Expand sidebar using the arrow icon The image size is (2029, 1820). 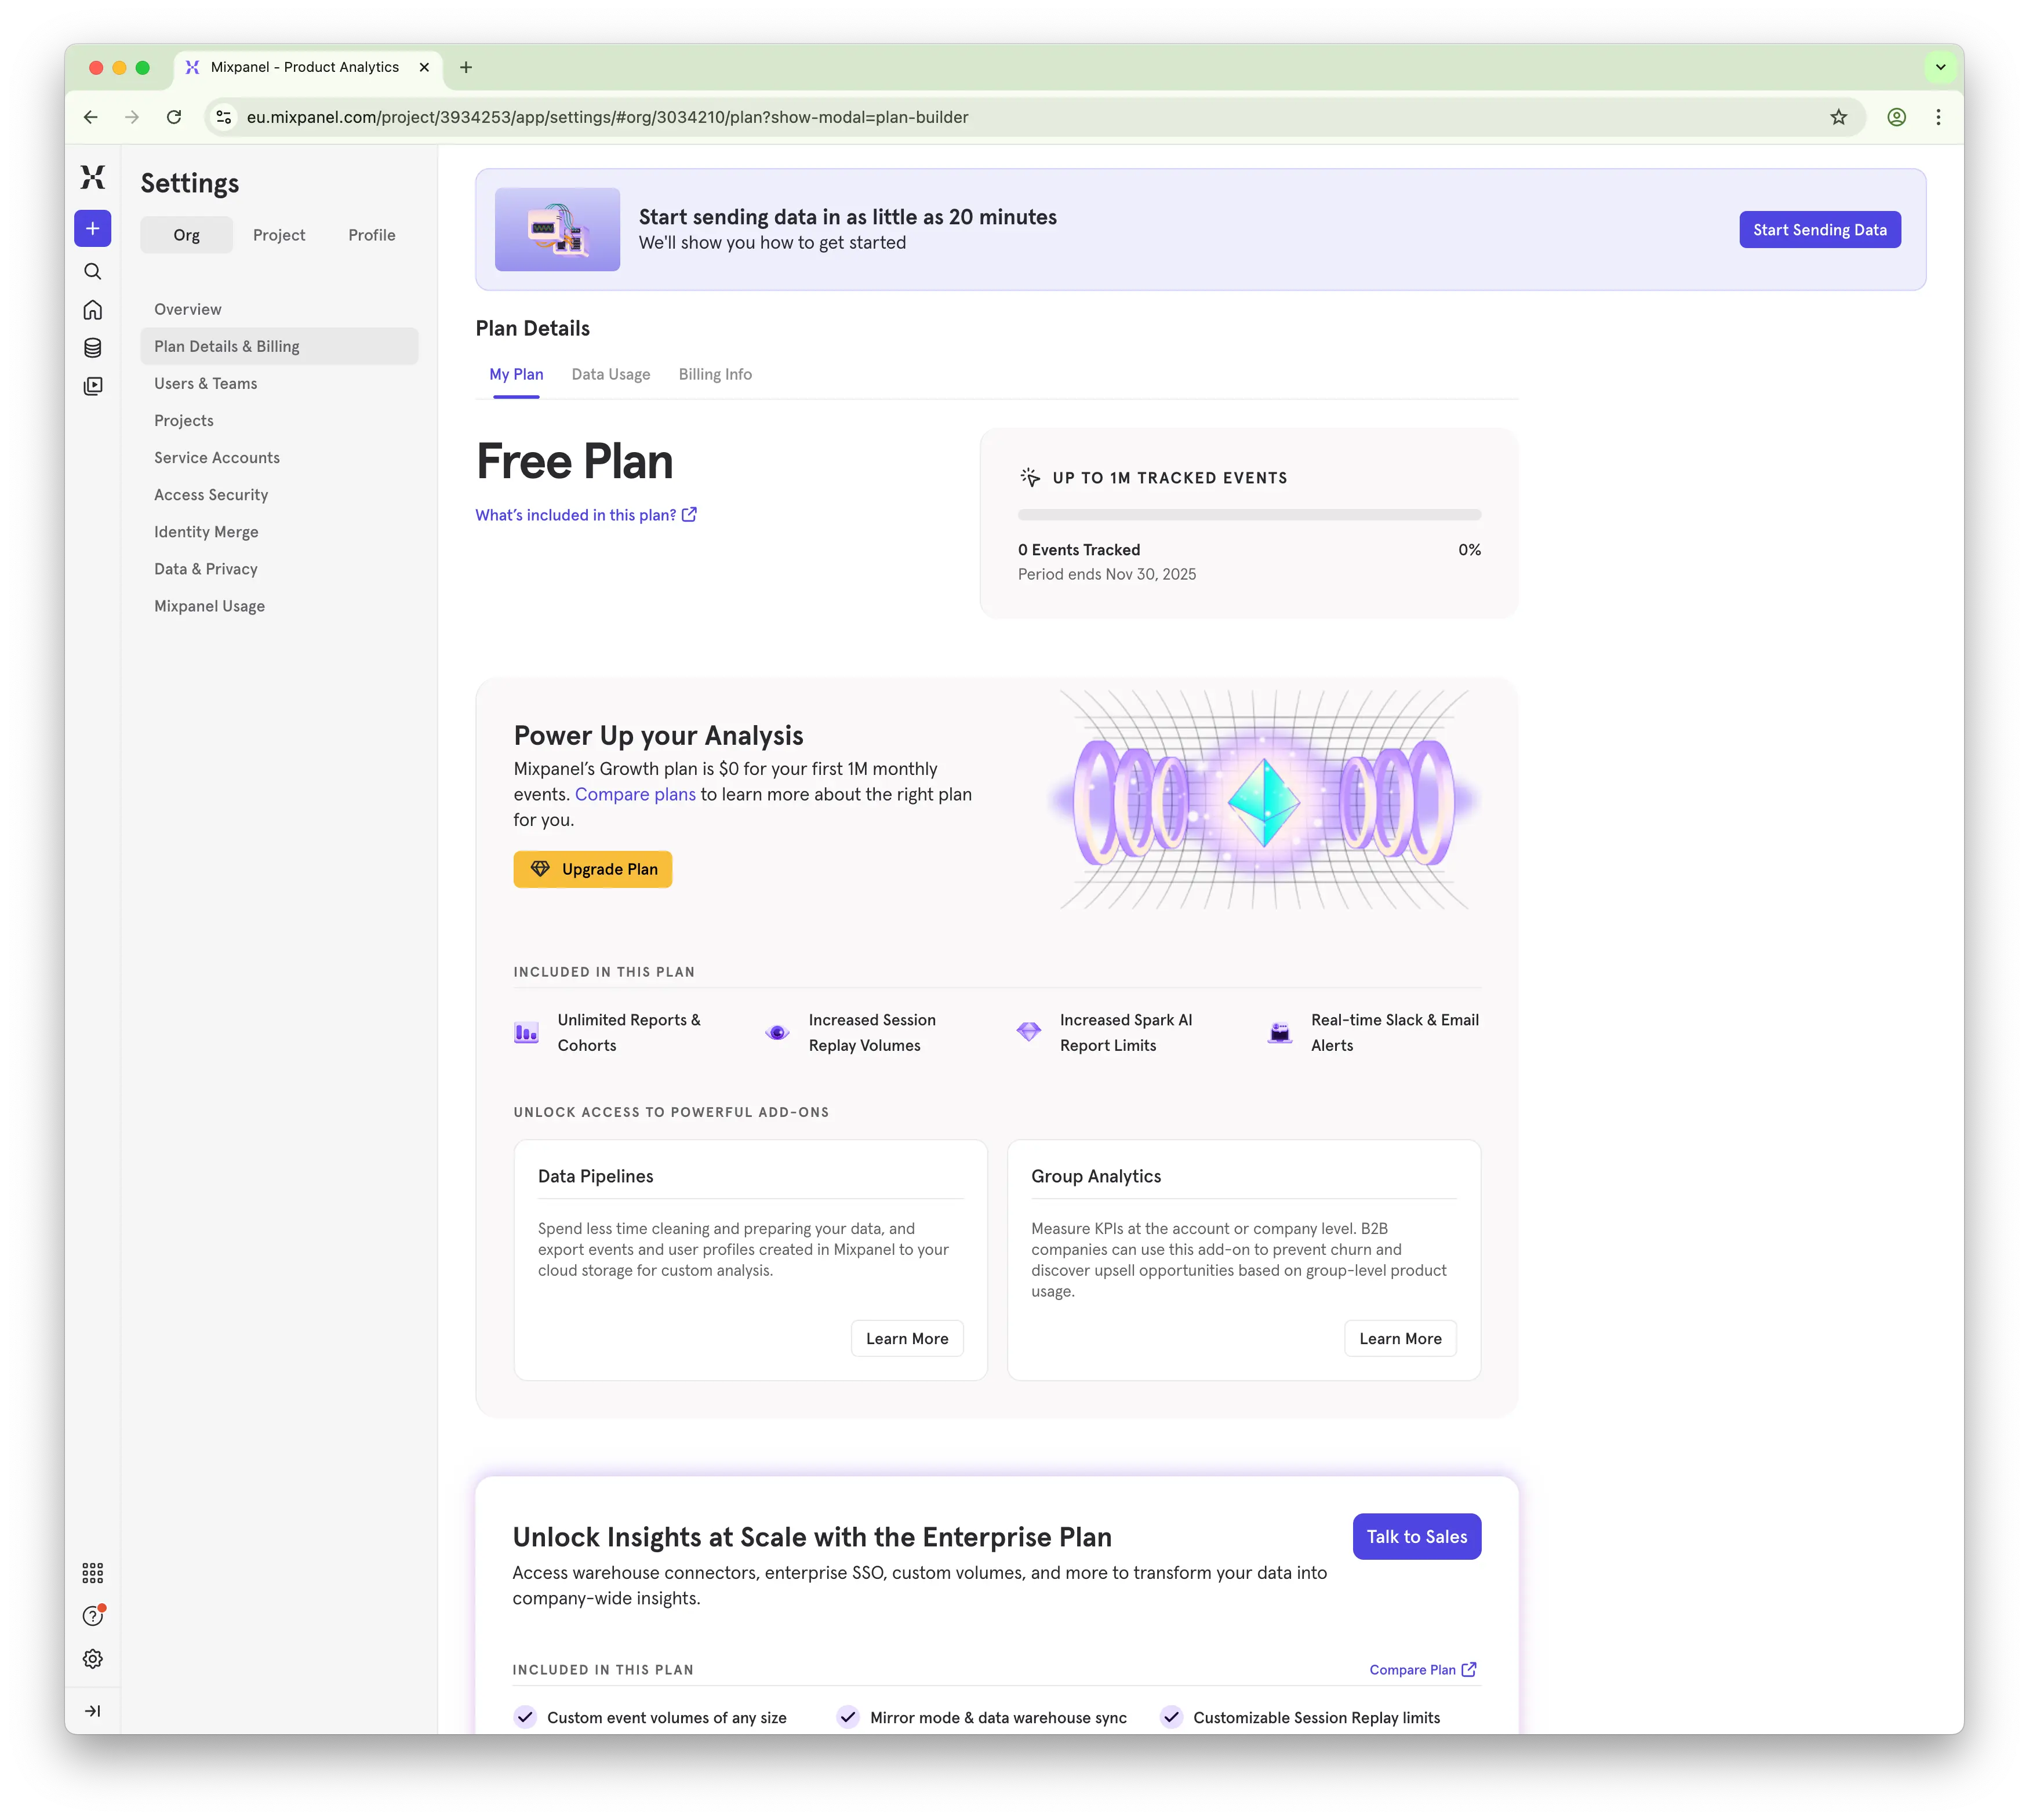[x=93, y=1711]
